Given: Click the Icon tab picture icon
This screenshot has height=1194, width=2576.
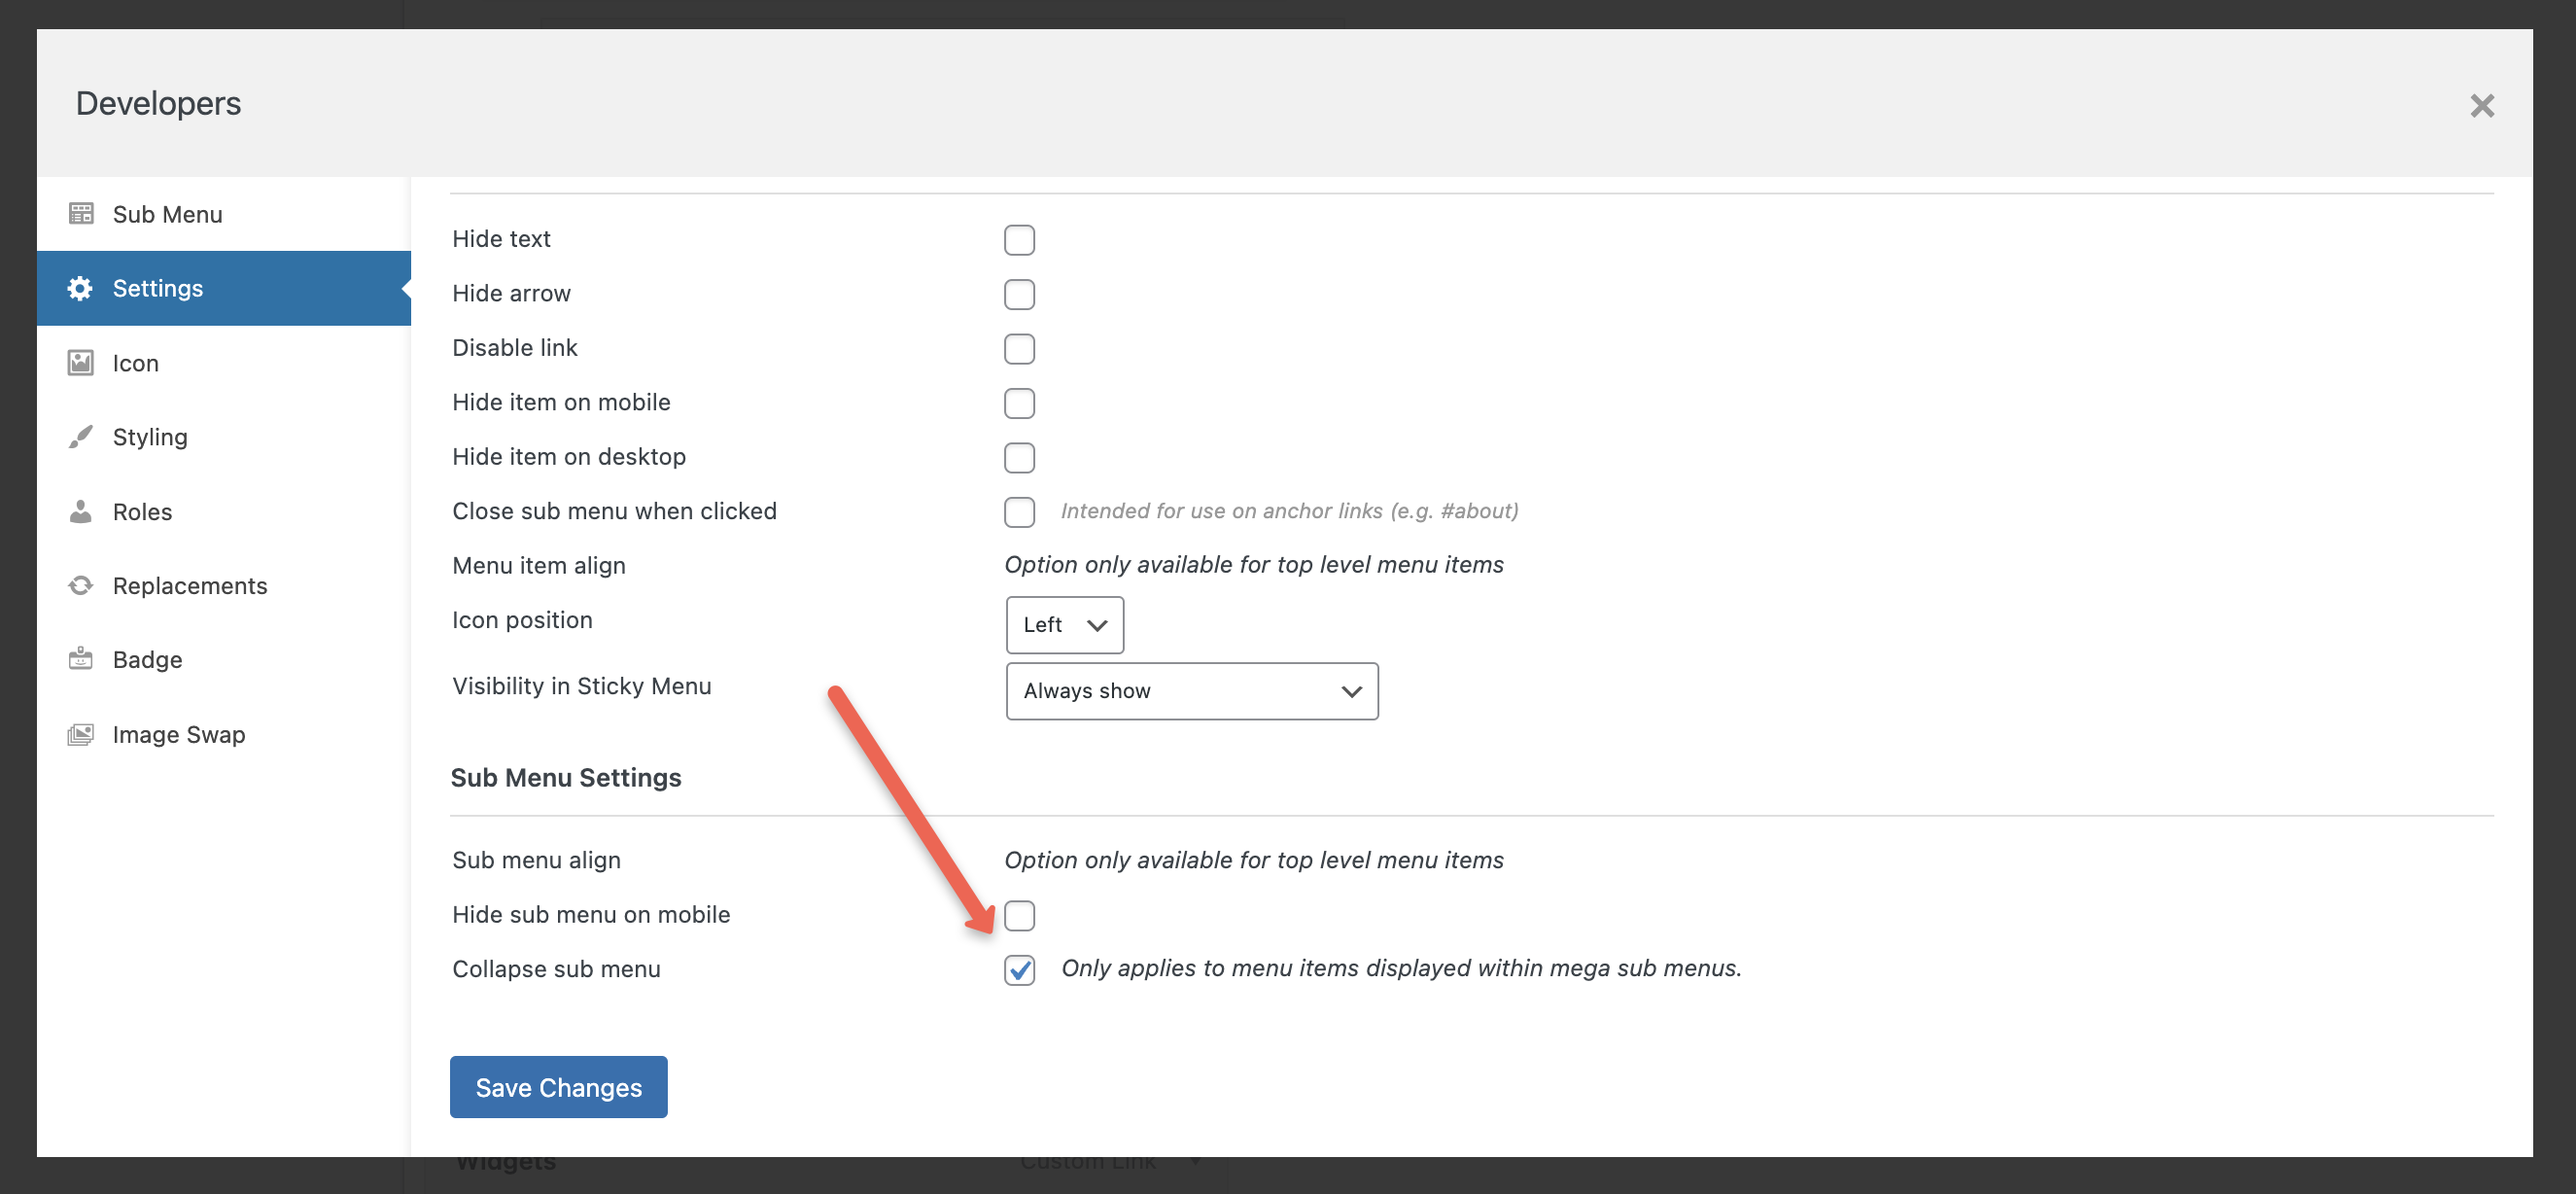Looking at the screenshot, I should [81, 362].
